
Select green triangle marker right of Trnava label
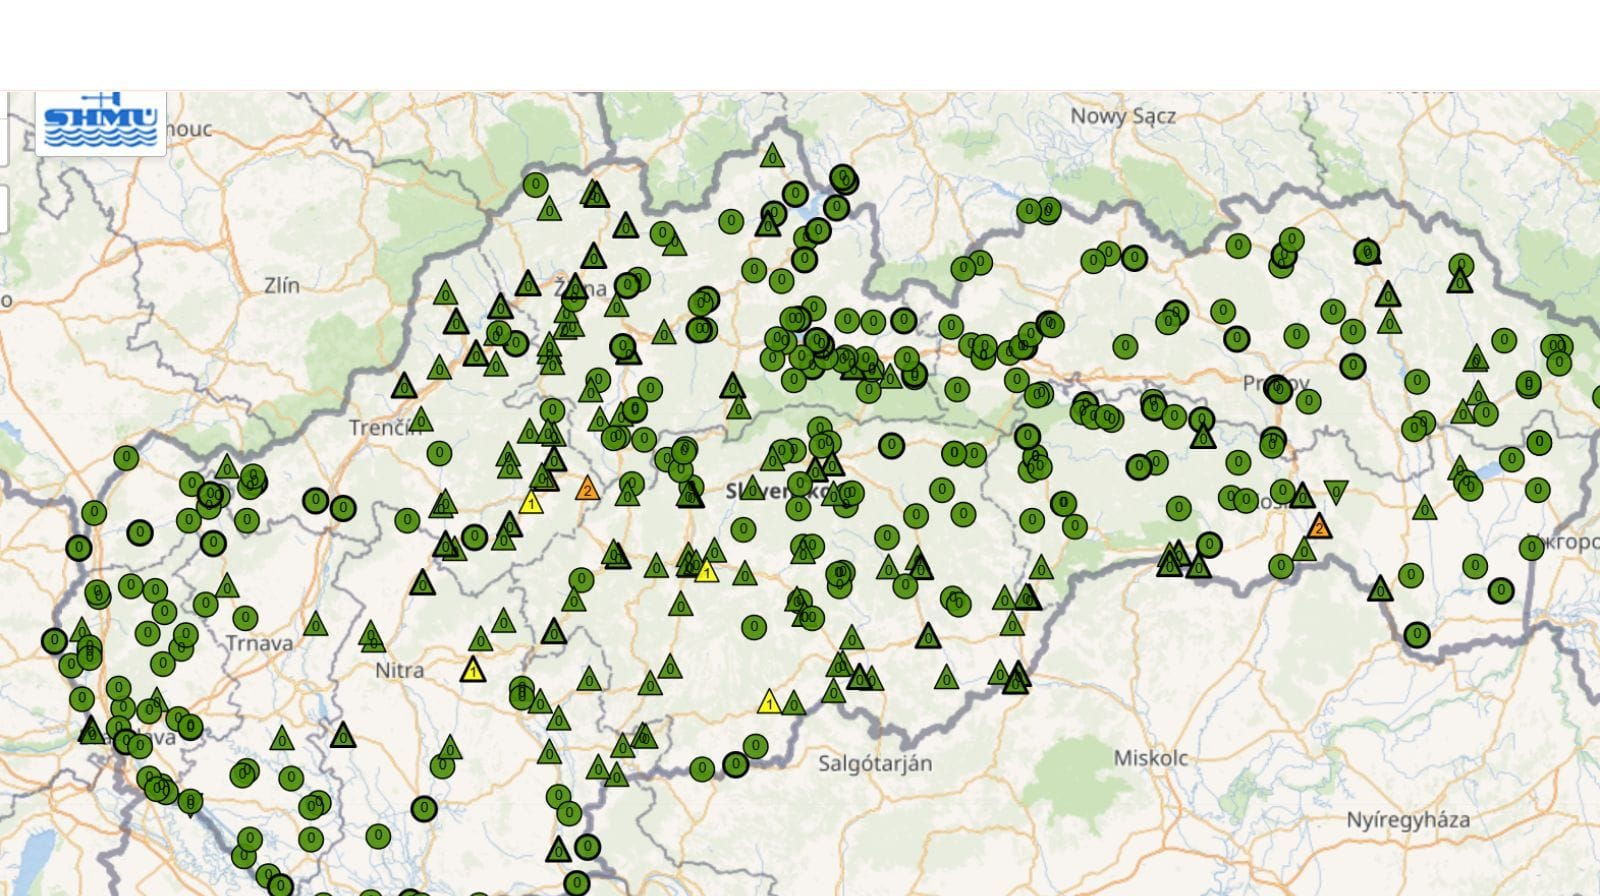pyautogui.click(x=316, y=625)
